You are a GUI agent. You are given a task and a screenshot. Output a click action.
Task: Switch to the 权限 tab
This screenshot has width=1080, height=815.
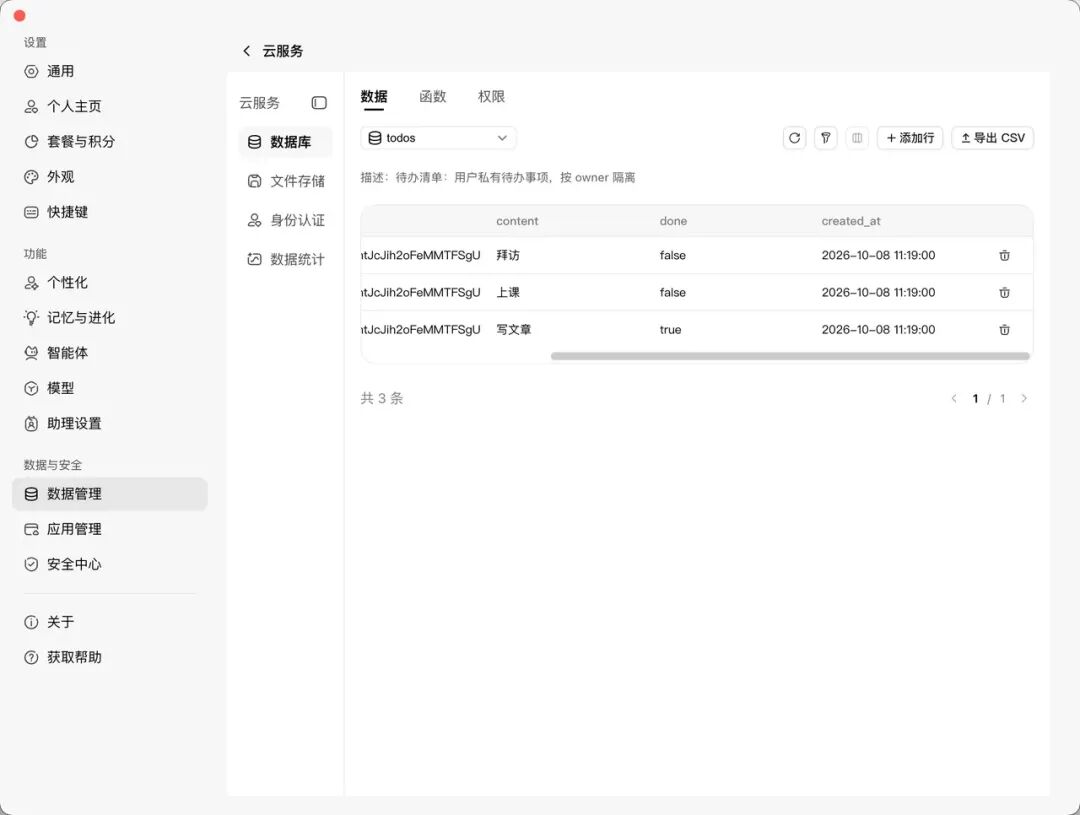491,96
